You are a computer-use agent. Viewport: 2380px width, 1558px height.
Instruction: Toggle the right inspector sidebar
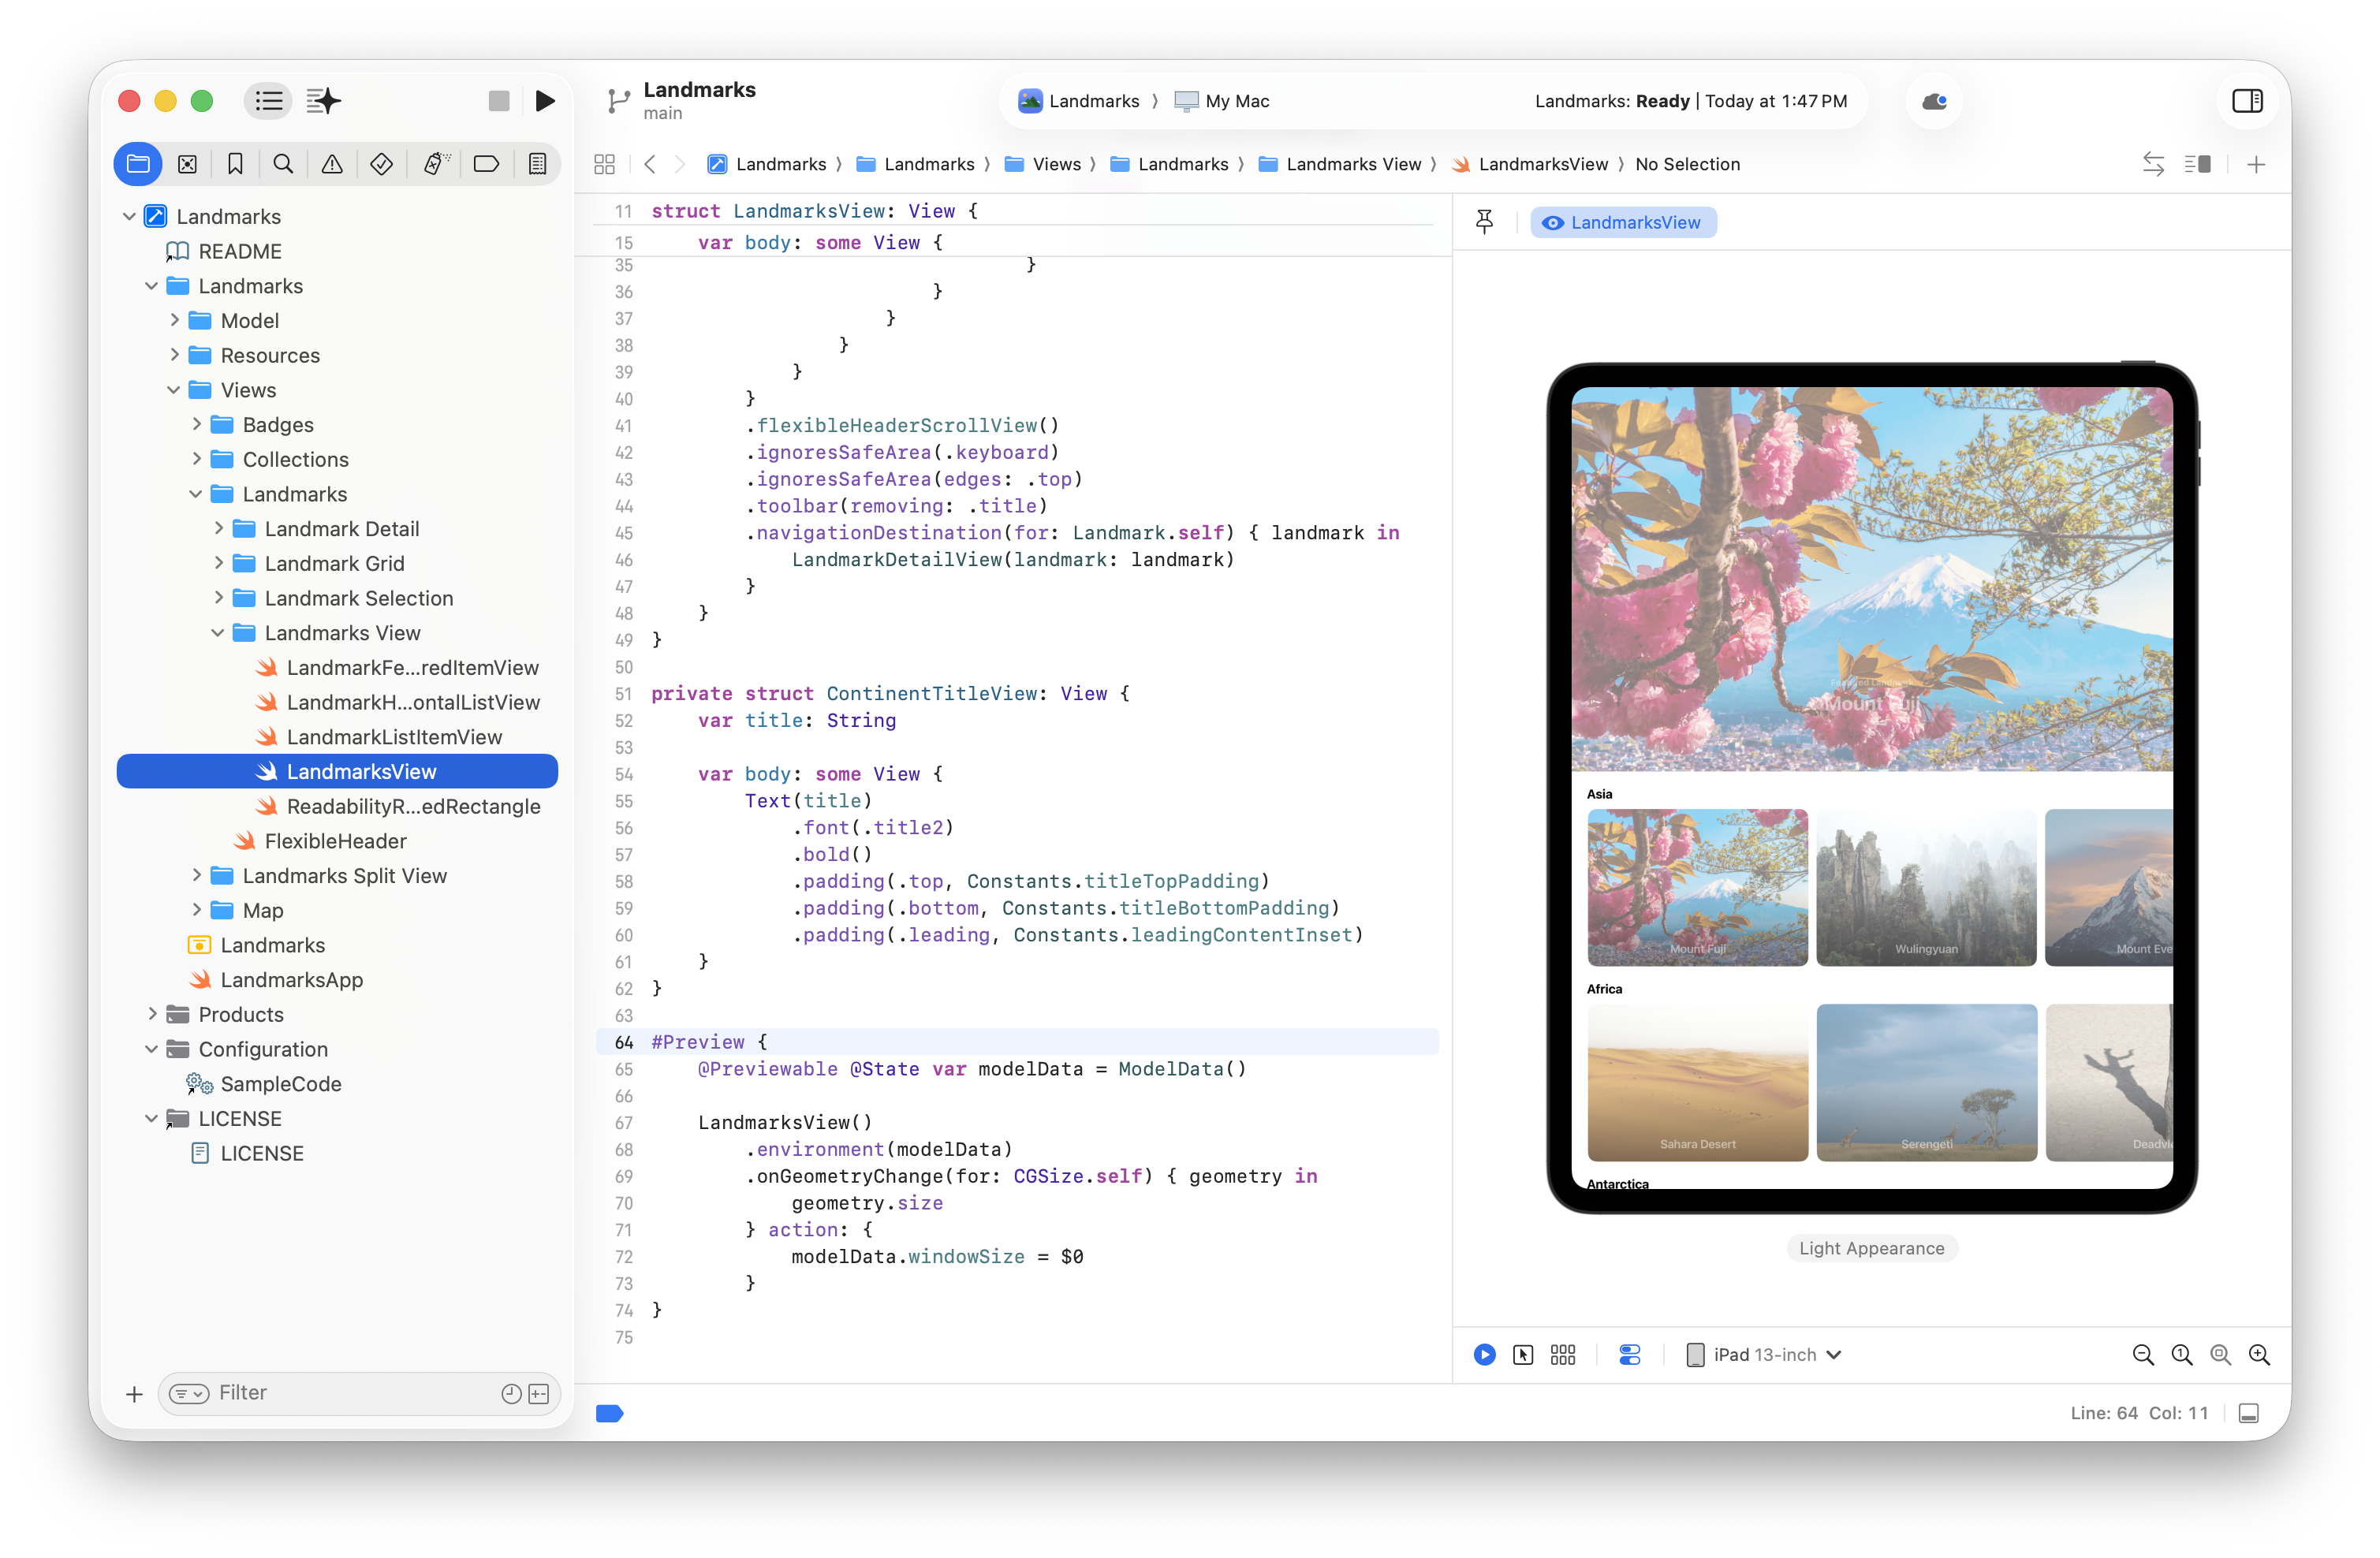click(2247, 100)
